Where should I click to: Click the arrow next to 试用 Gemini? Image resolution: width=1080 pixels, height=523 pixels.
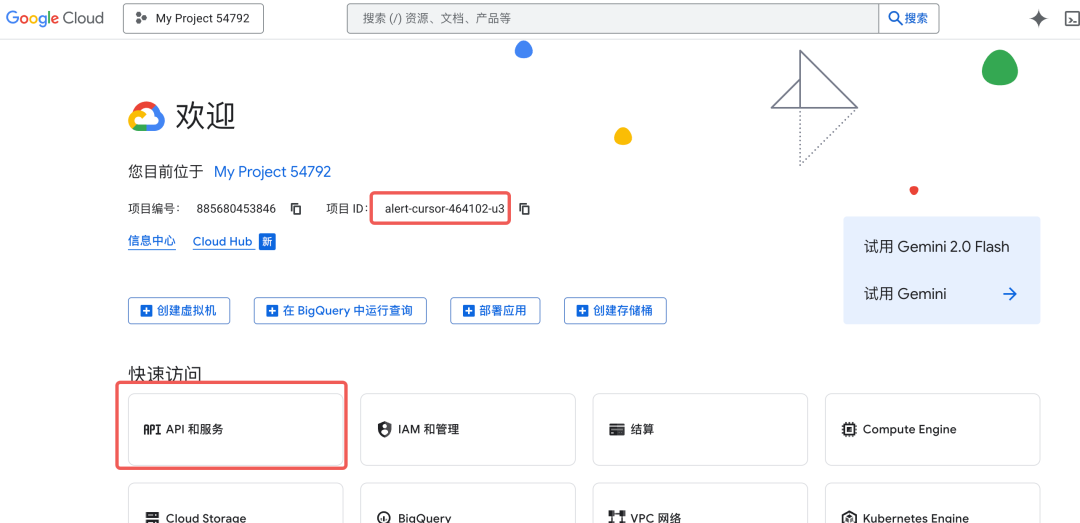coord(1010,294)
